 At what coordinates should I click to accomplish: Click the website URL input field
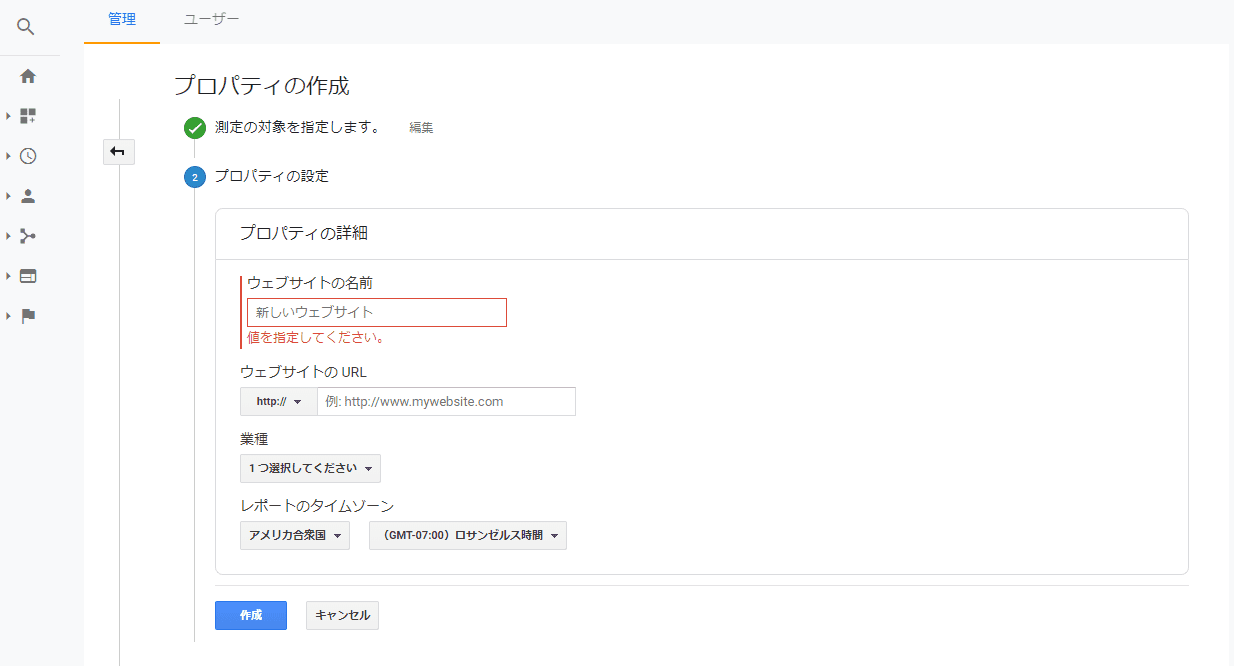(x=446, y=402)
